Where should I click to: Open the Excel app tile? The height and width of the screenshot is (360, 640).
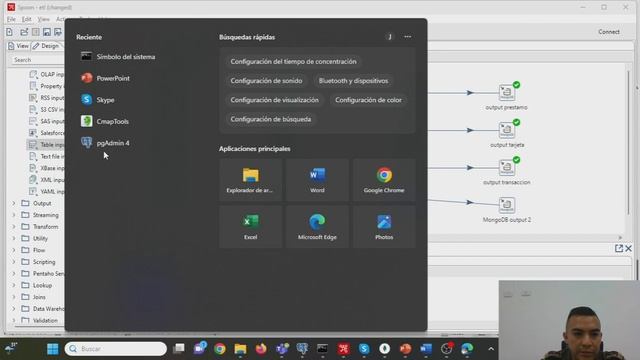click(x=250, y=227)
